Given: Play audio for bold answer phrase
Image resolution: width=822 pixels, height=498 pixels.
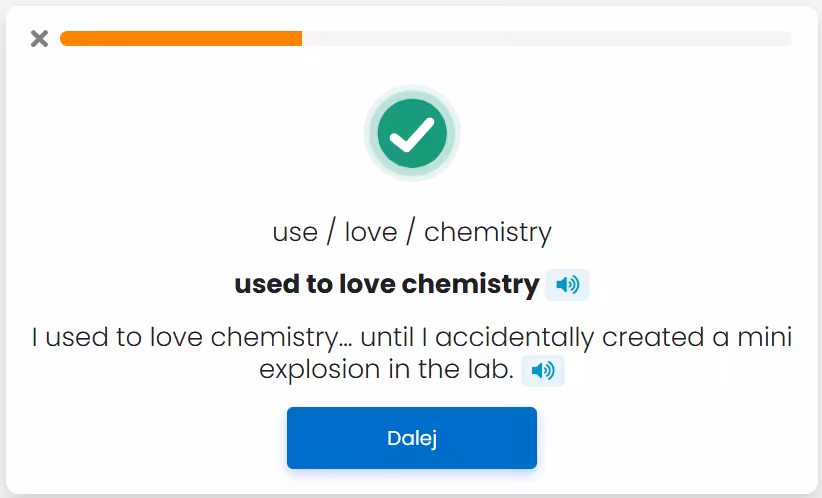Looking at the screenshot, I should tap(567, 285).
